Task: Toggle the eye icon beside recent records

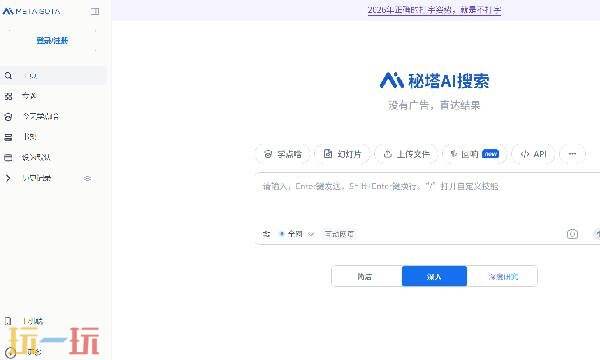Action: pos(87,178)
